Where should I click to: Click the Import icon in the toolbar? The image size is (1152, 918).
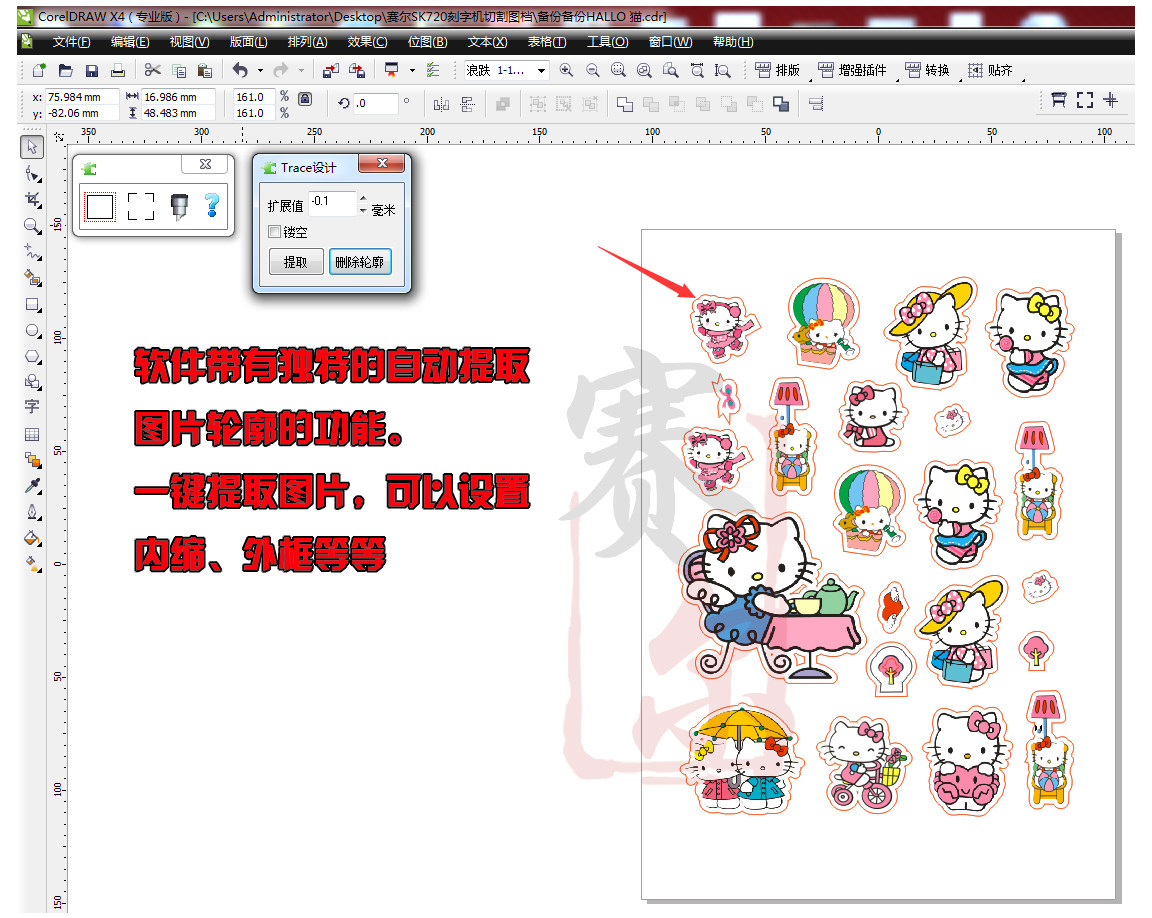click(331, 71)
